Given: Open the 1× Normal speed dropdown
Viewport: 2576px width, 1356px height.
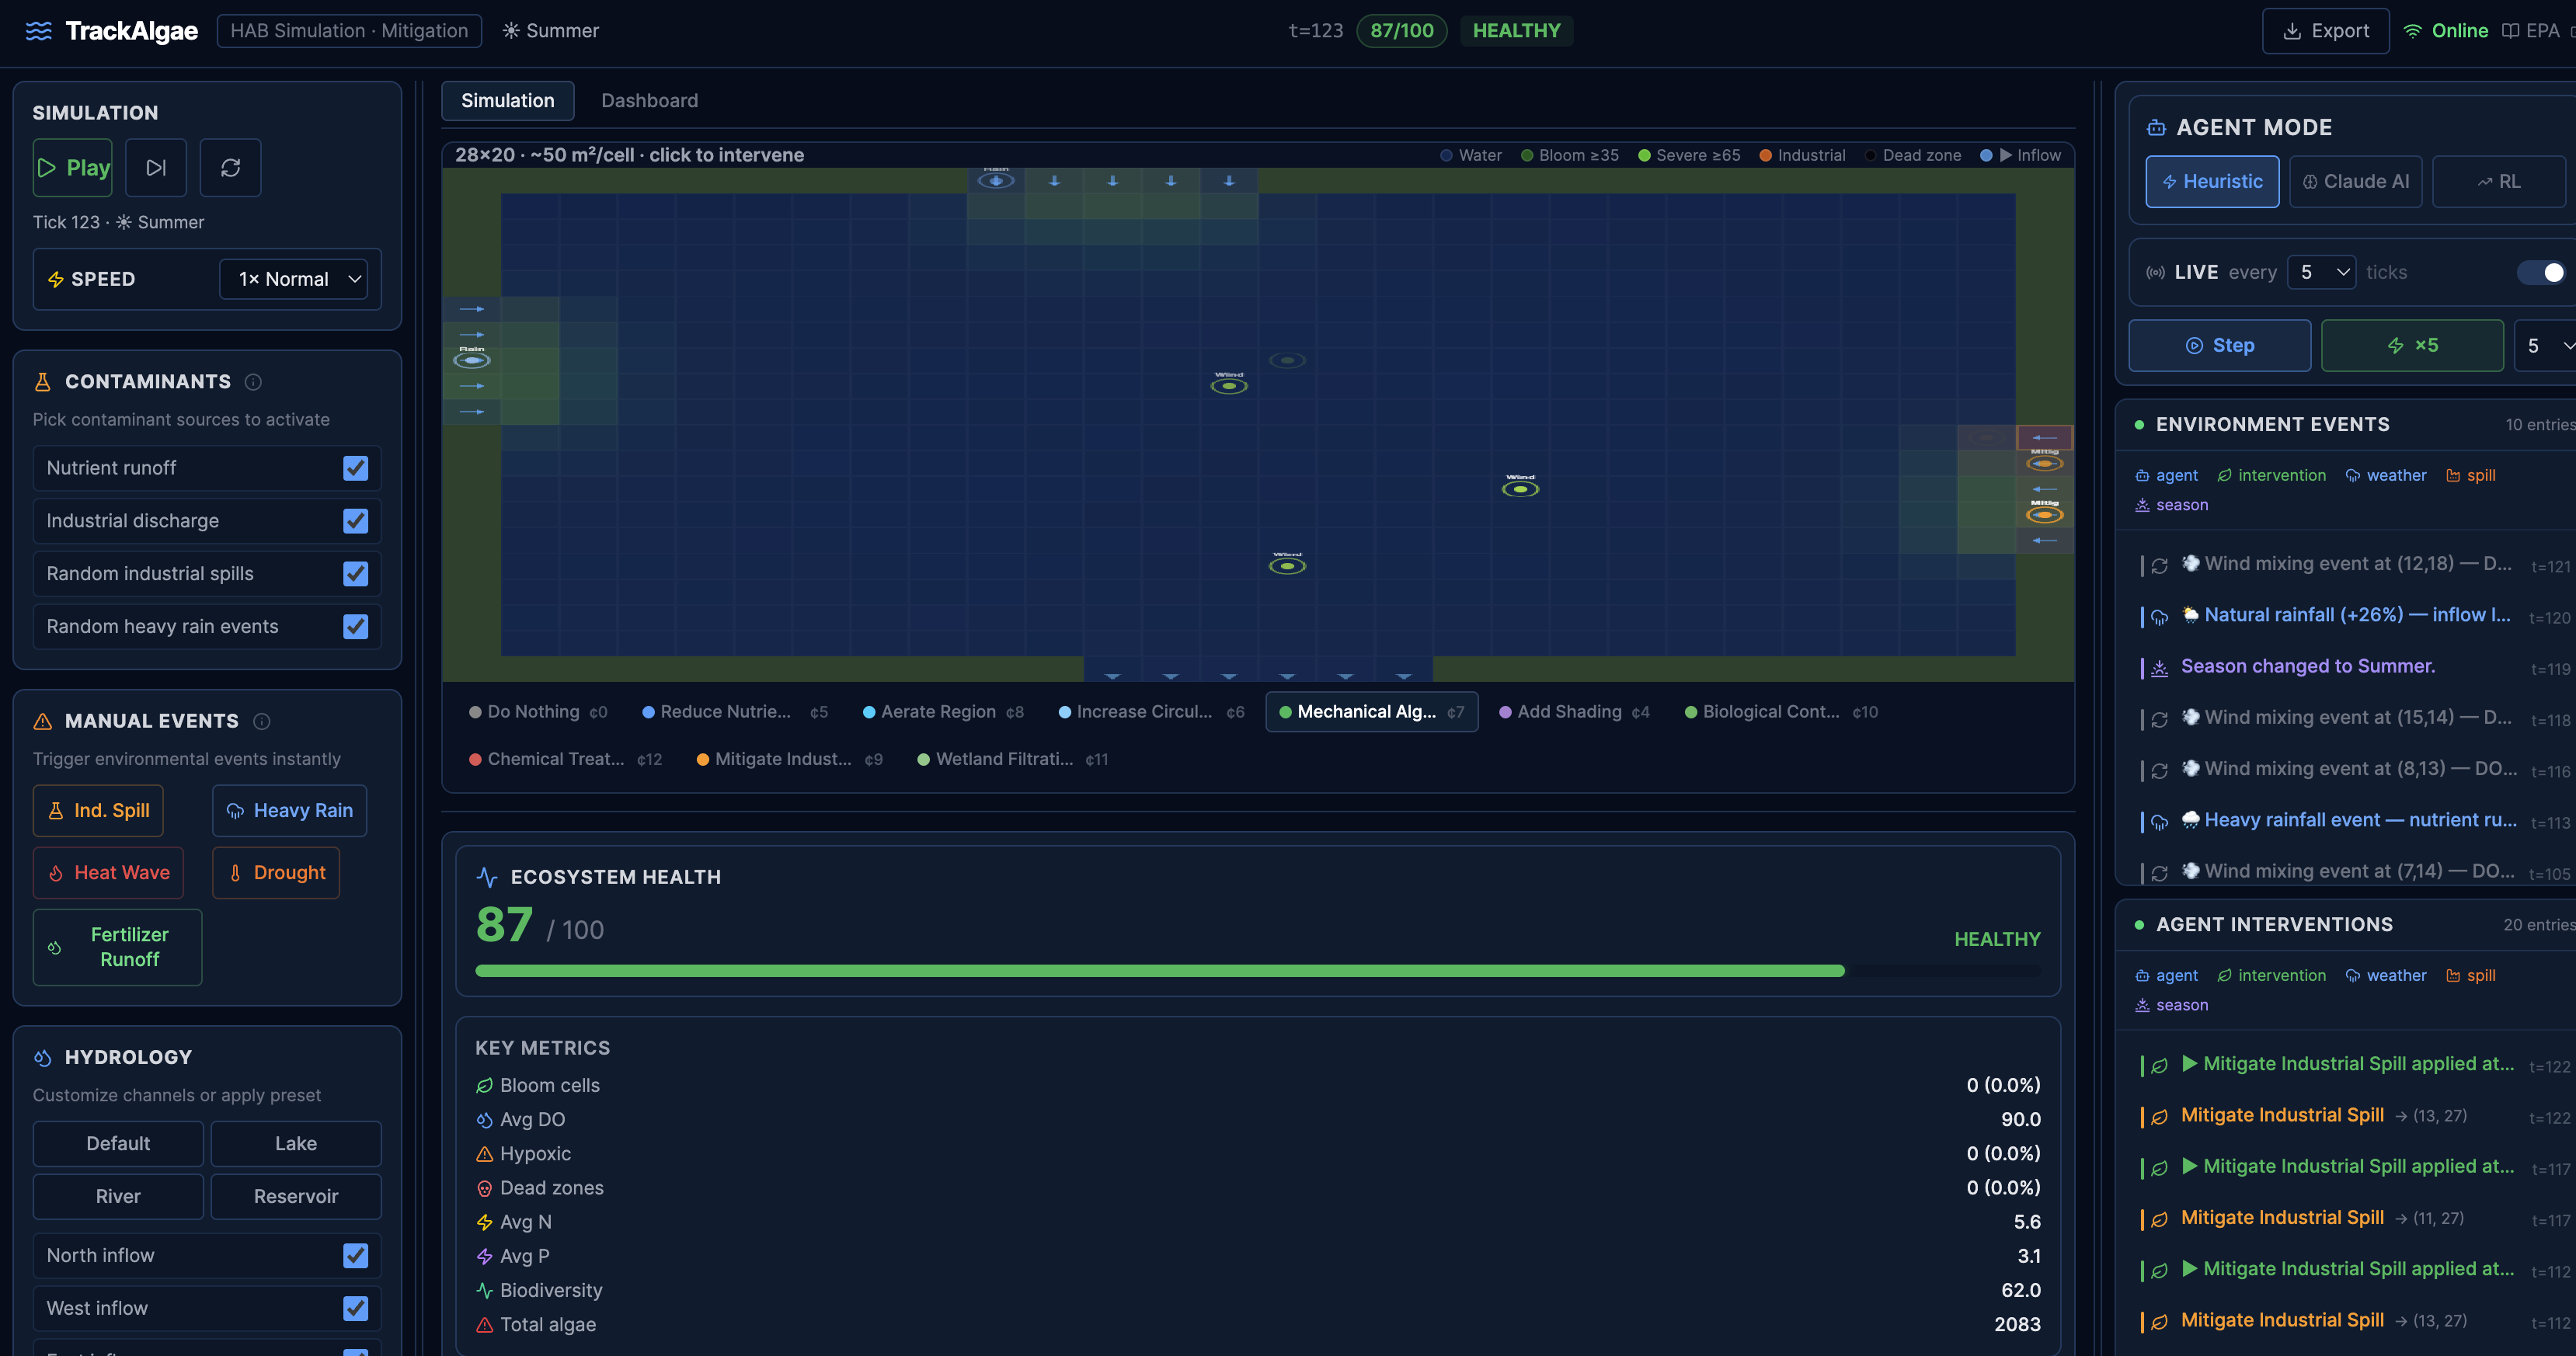Looking at the screenshot, I should coord(294,279).
